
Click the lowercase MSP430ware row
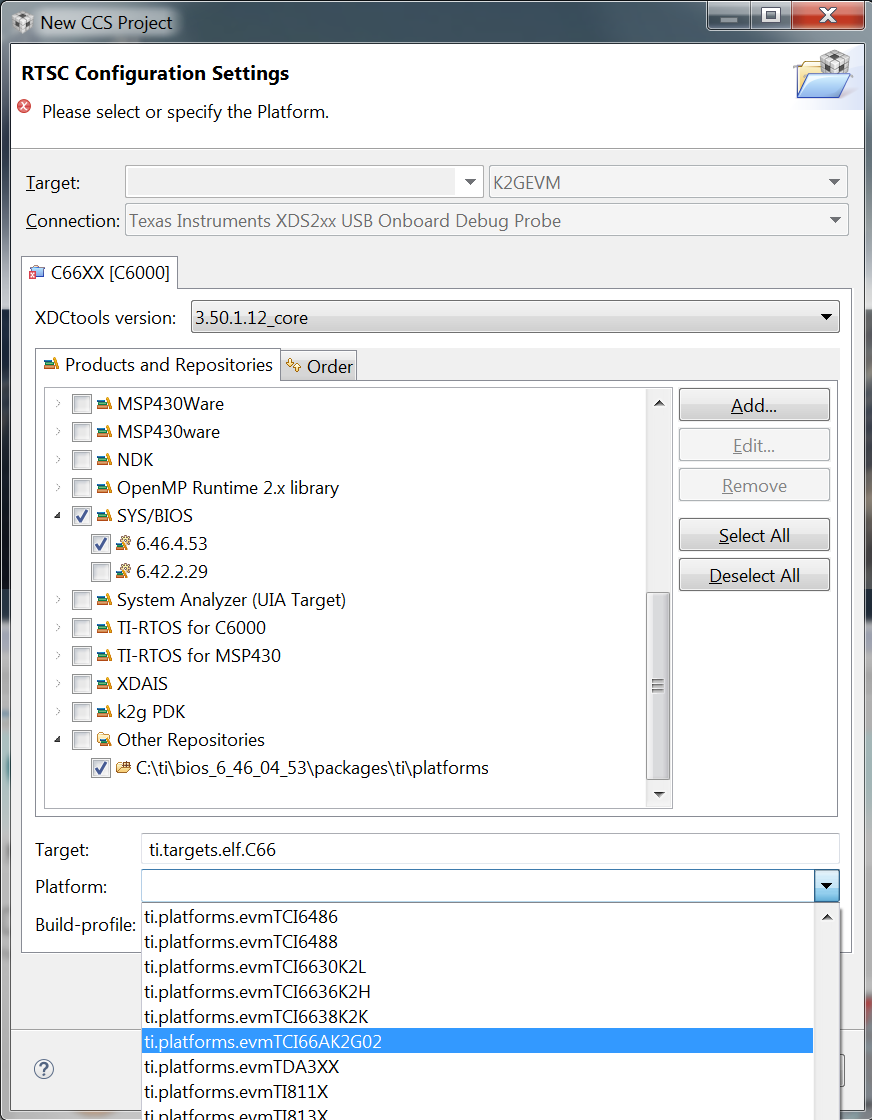(x=169, y=432)
